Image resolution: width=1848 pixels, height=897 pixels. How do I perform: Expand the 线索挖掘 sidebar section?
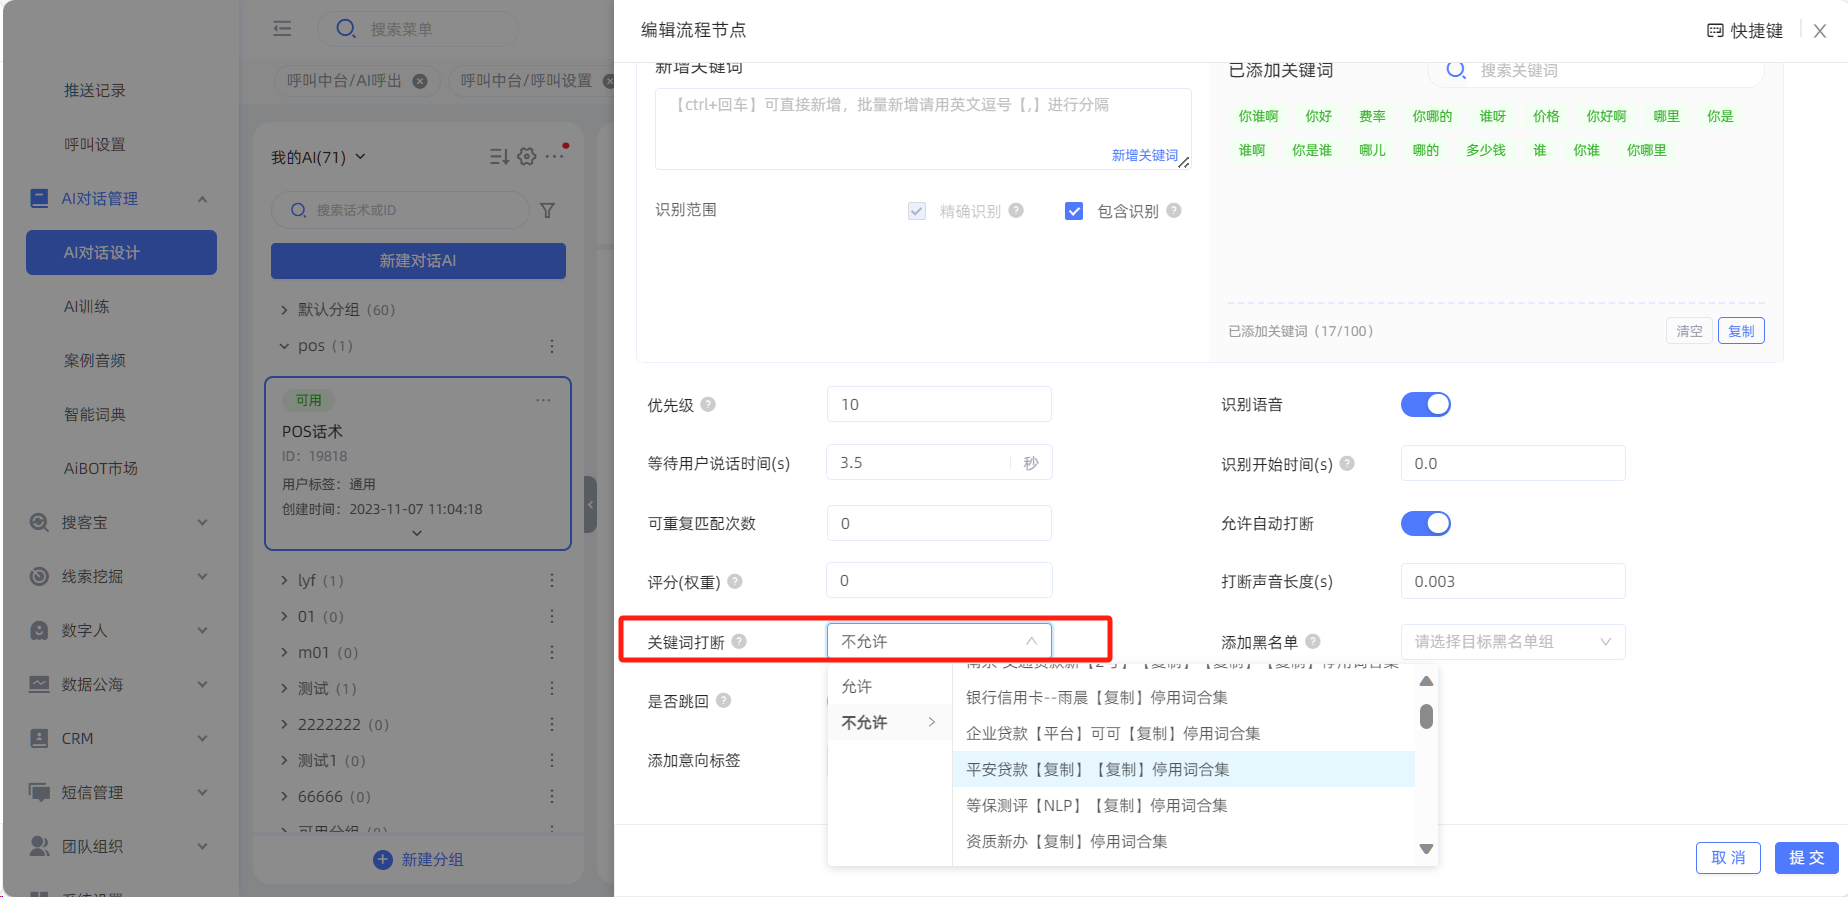[x=203, y=576]
